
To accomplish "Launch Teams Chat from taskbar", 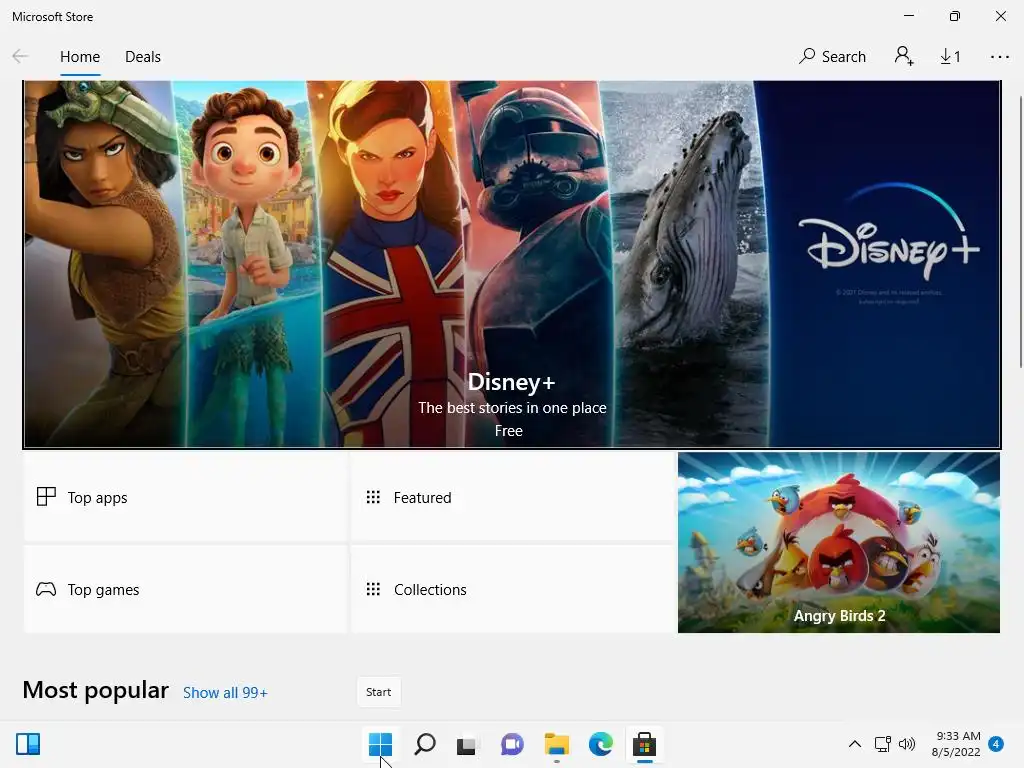I will [512, 744].
